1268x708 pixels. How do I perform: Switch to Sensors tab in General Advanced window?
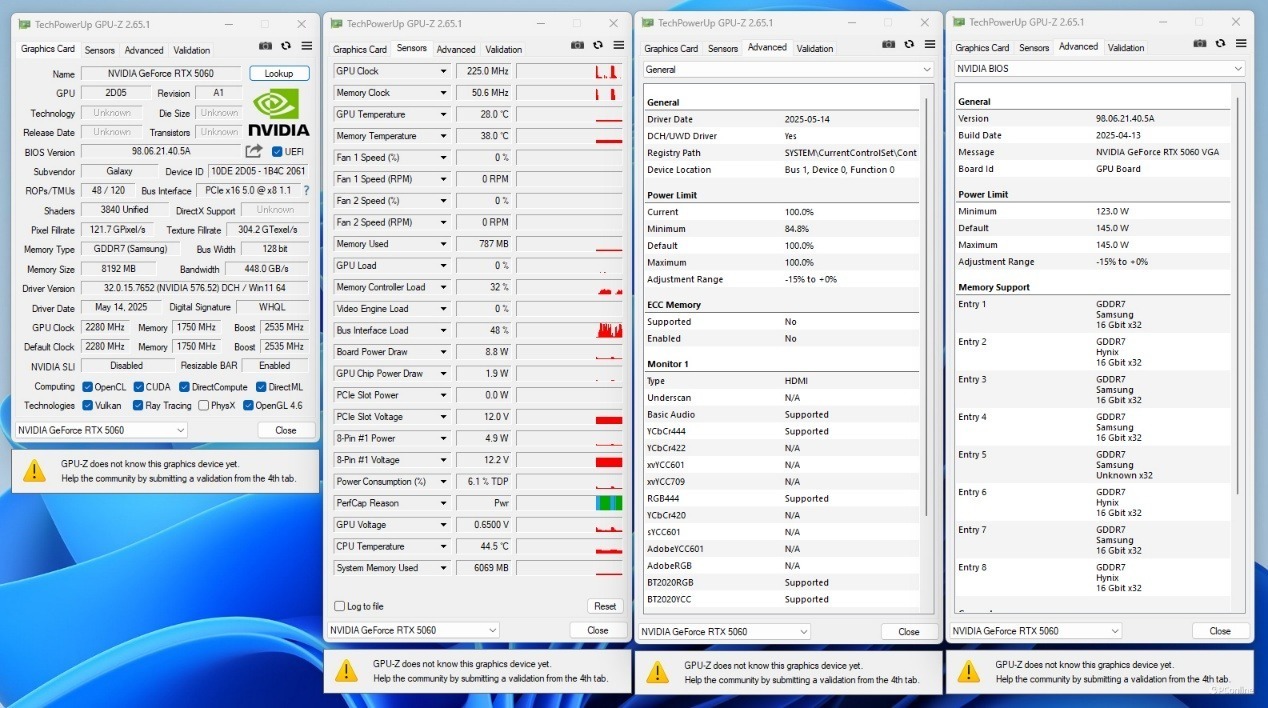(x=723, y=49)
